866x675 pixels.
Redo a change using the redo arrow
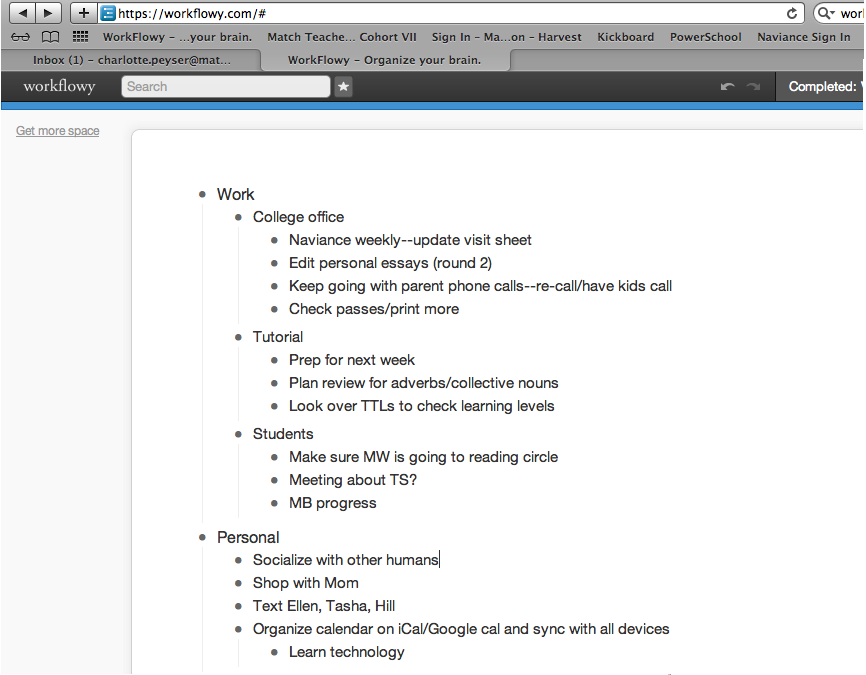point(753,87)
